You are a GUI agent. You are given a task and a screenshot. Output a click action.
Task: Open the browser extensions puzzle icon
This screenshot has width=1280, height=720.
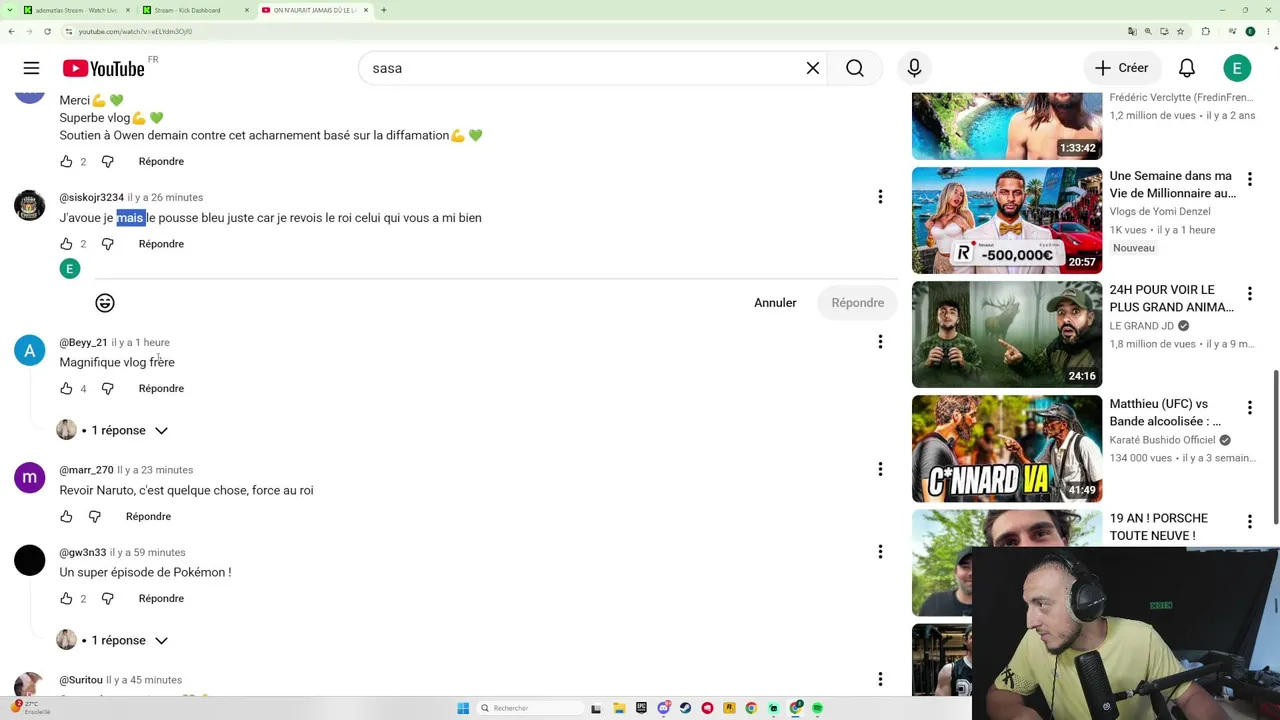[1206, 31]
